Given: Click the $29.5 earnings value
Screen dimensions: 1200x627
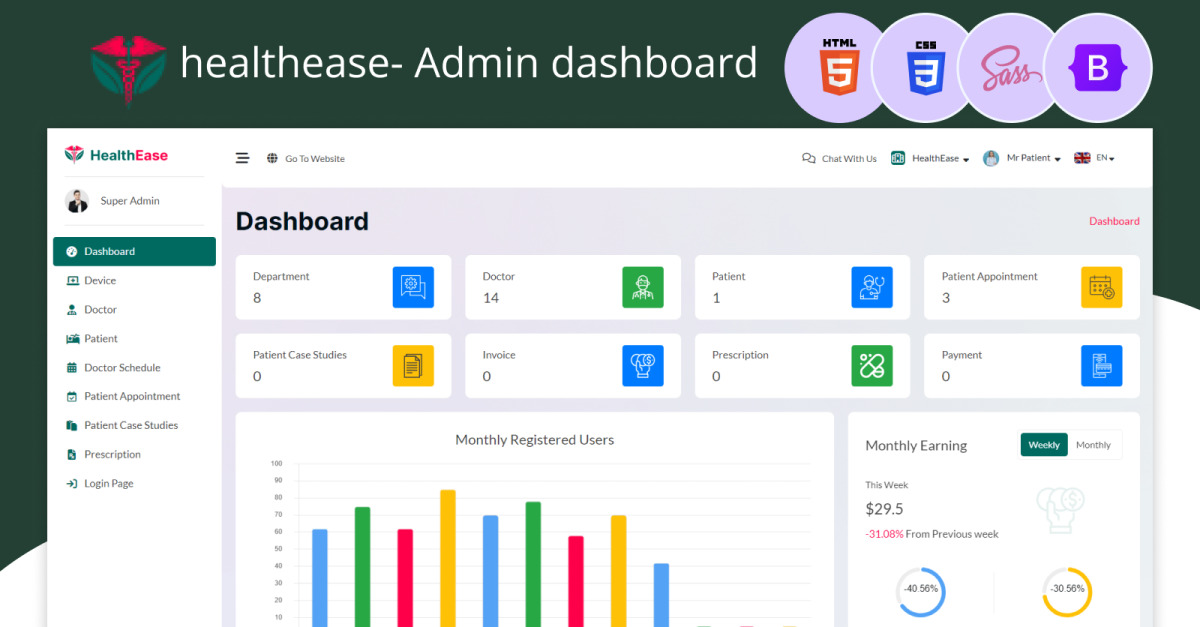Looking at the screenshot, I should click(884, 509).
